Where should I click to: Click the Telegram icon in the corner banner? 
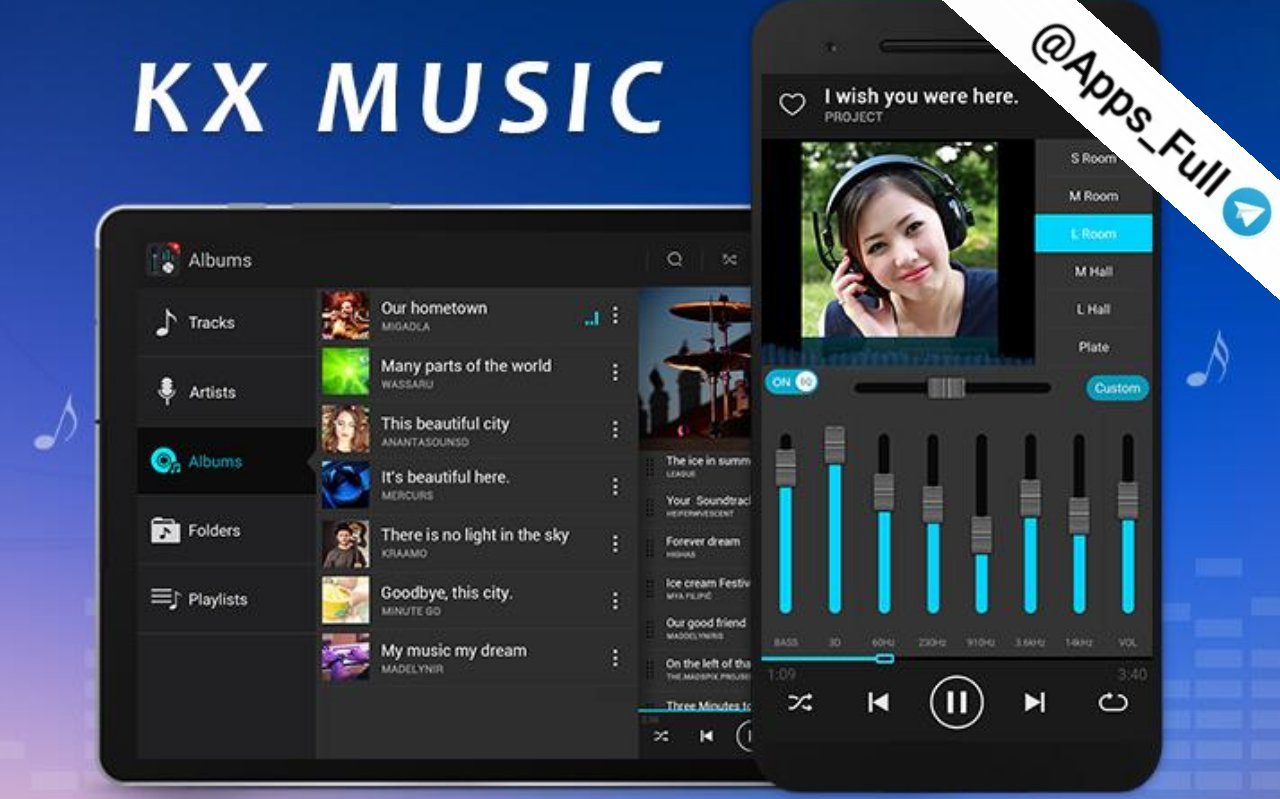tap(1245, 212)
